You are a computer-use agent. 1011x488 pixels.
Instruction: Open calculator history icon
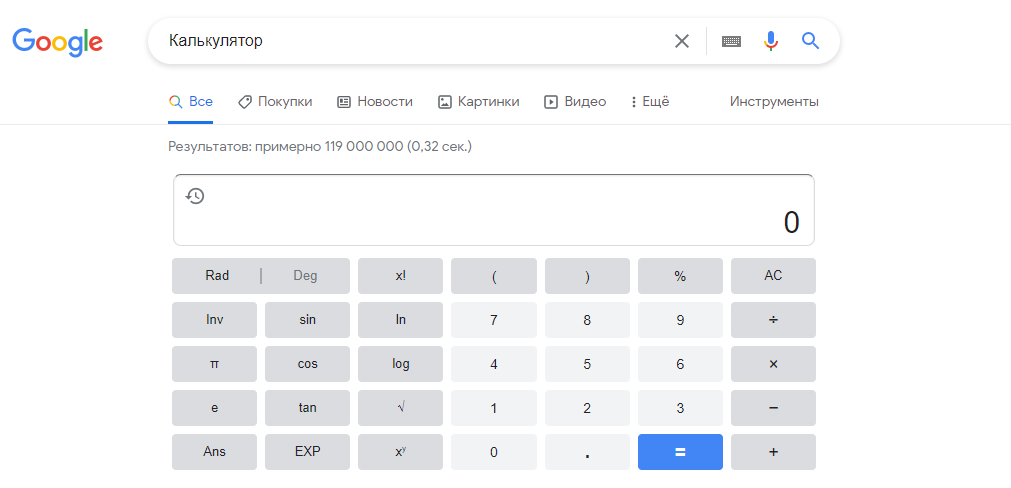click(x=195, y=195)
